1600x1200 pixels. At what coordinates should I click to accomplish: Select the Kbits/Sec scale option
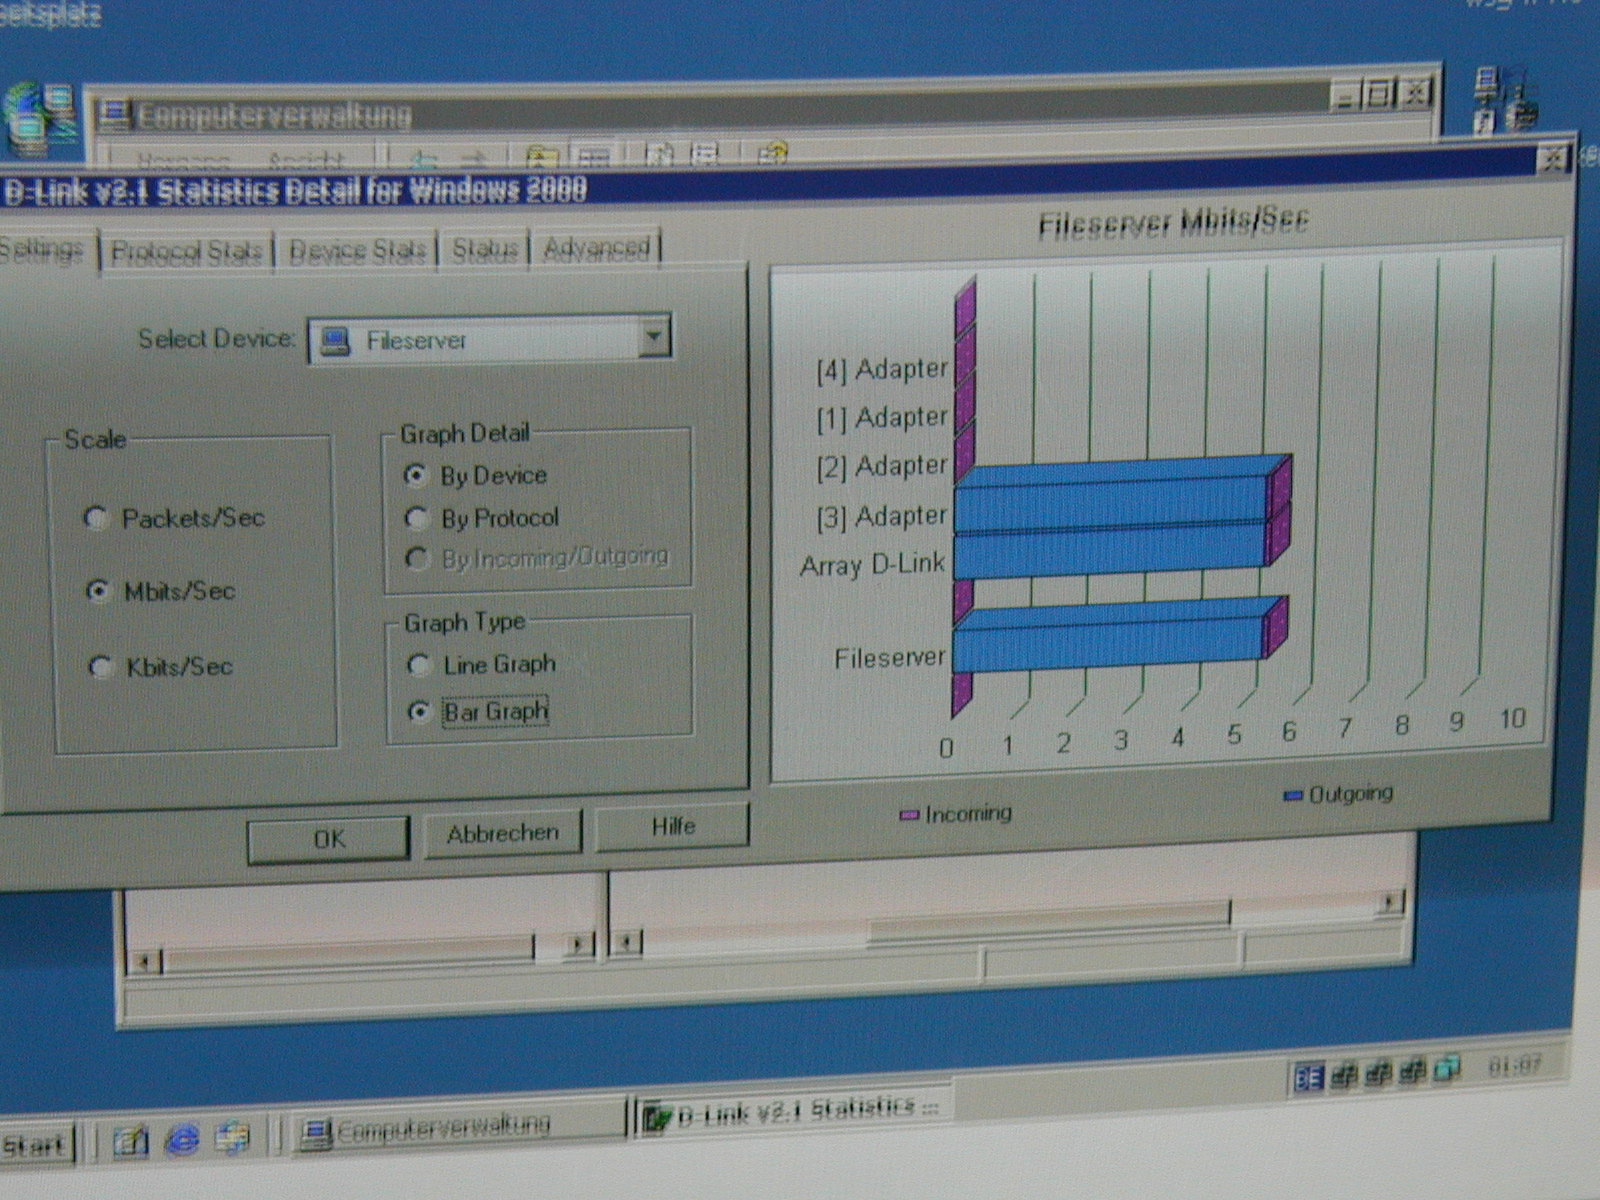tap(160, 666)
